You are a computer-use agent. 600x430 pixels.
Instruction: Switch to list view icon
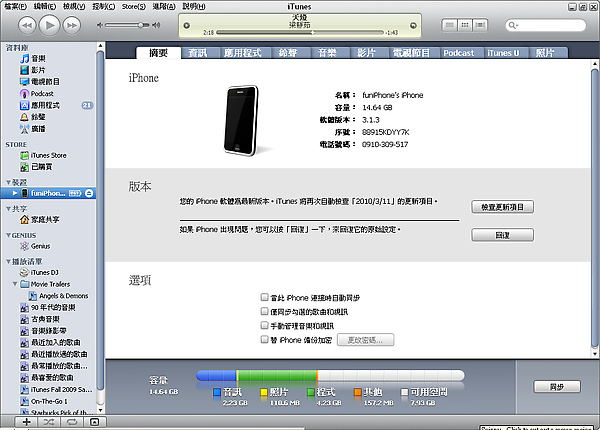click(450, 25)
